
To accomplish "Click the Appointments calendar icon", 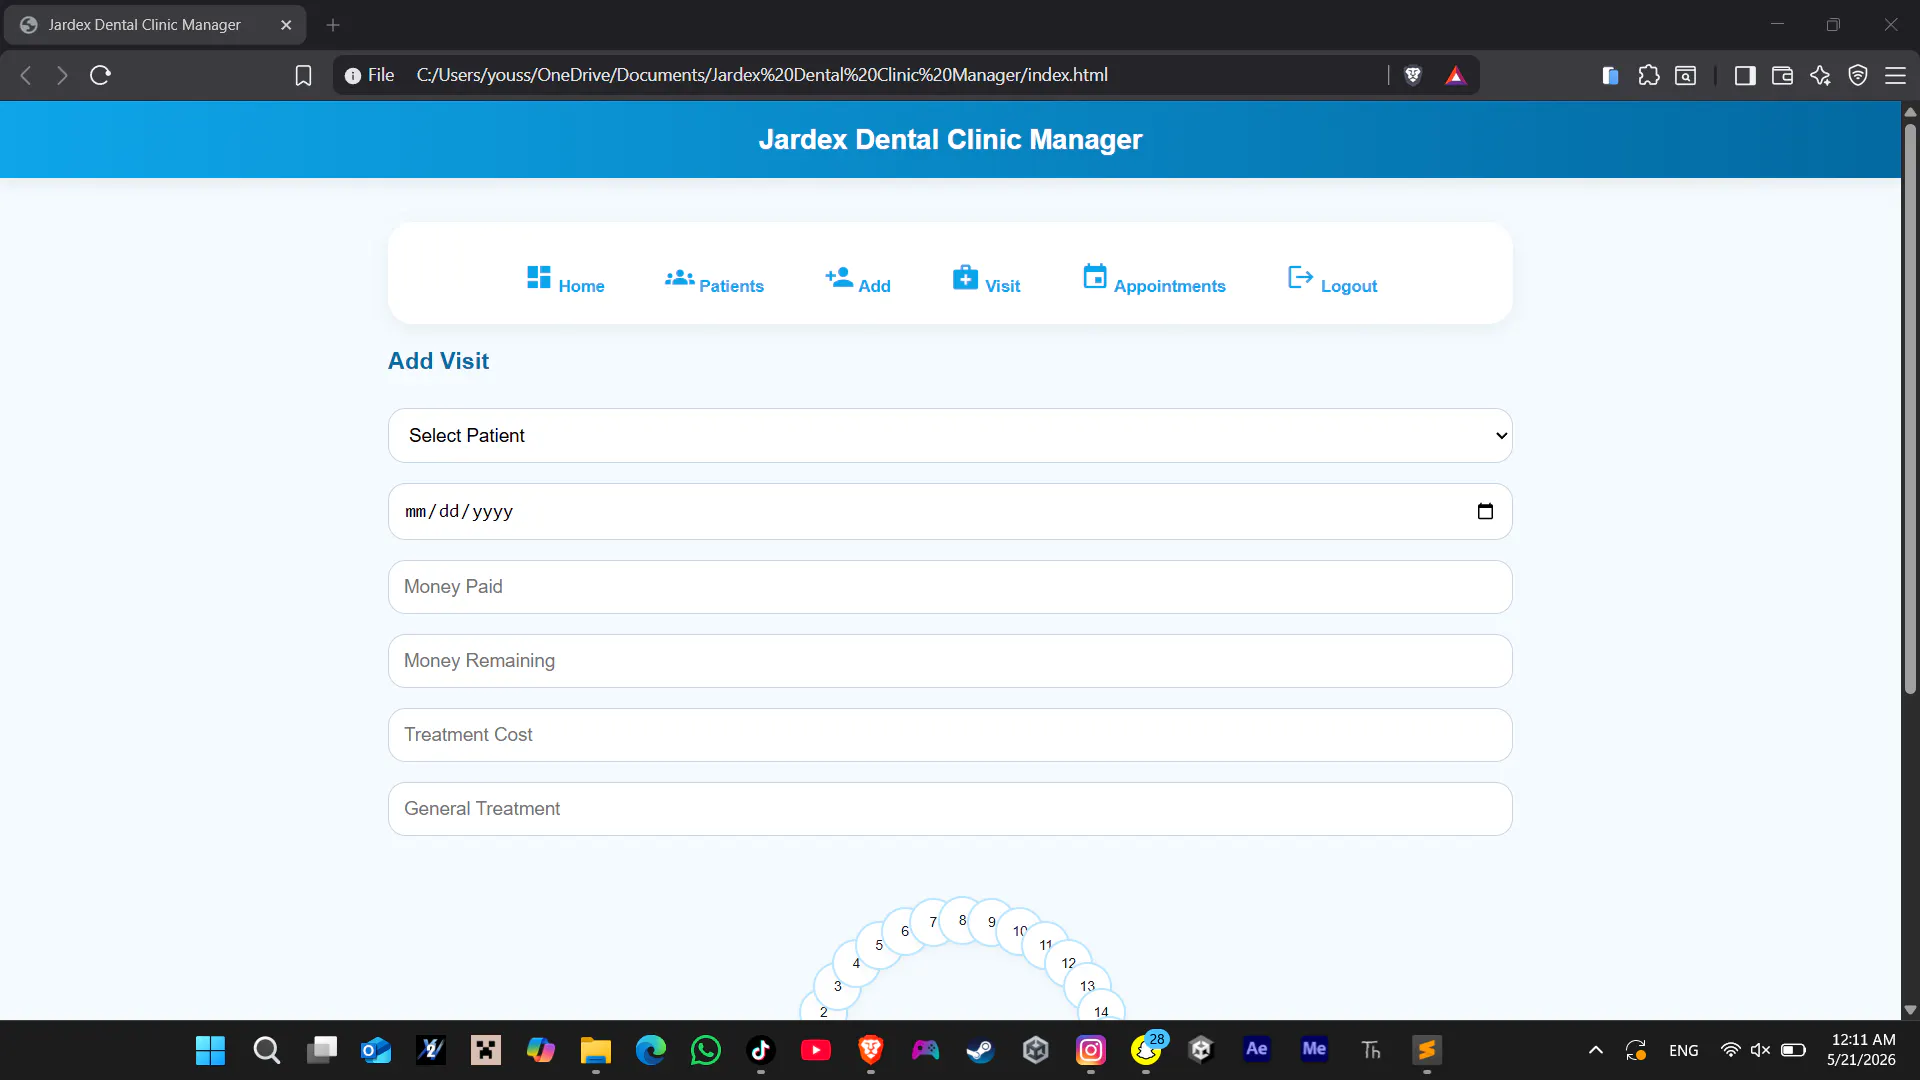I will (x=1095, y=276).
